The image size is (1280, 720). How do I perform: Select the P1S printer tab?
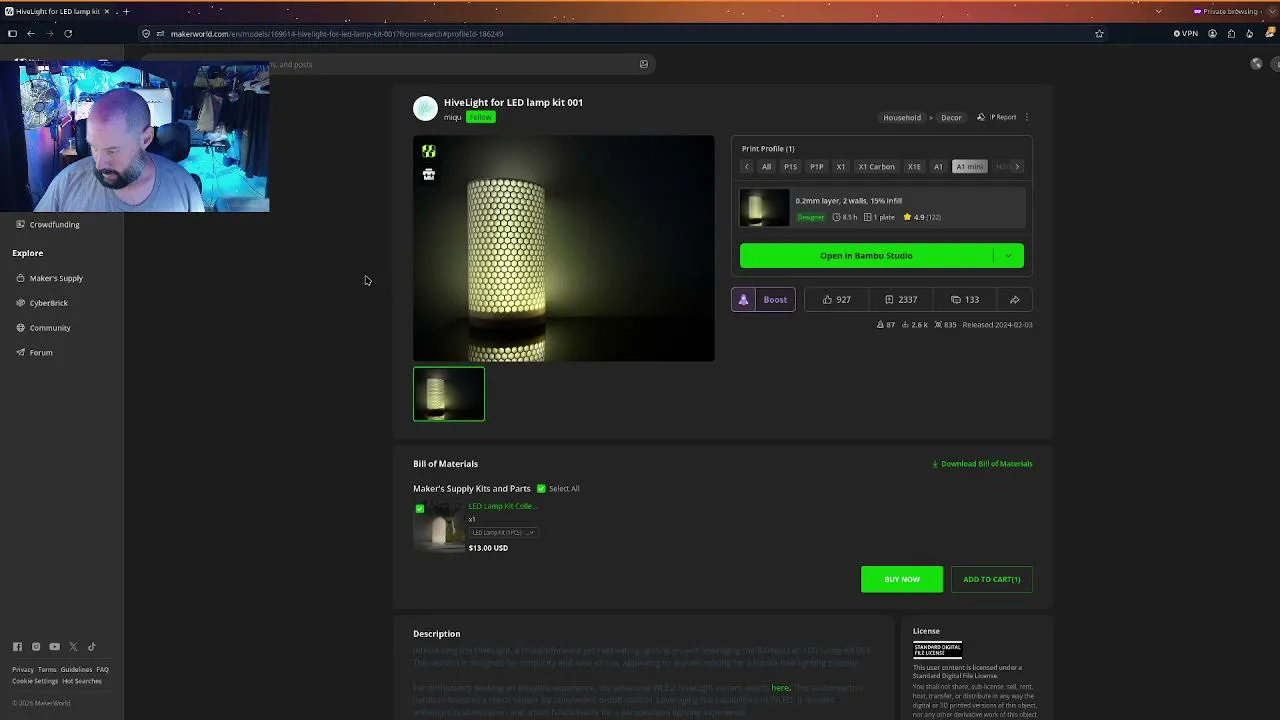pos(790,167)
